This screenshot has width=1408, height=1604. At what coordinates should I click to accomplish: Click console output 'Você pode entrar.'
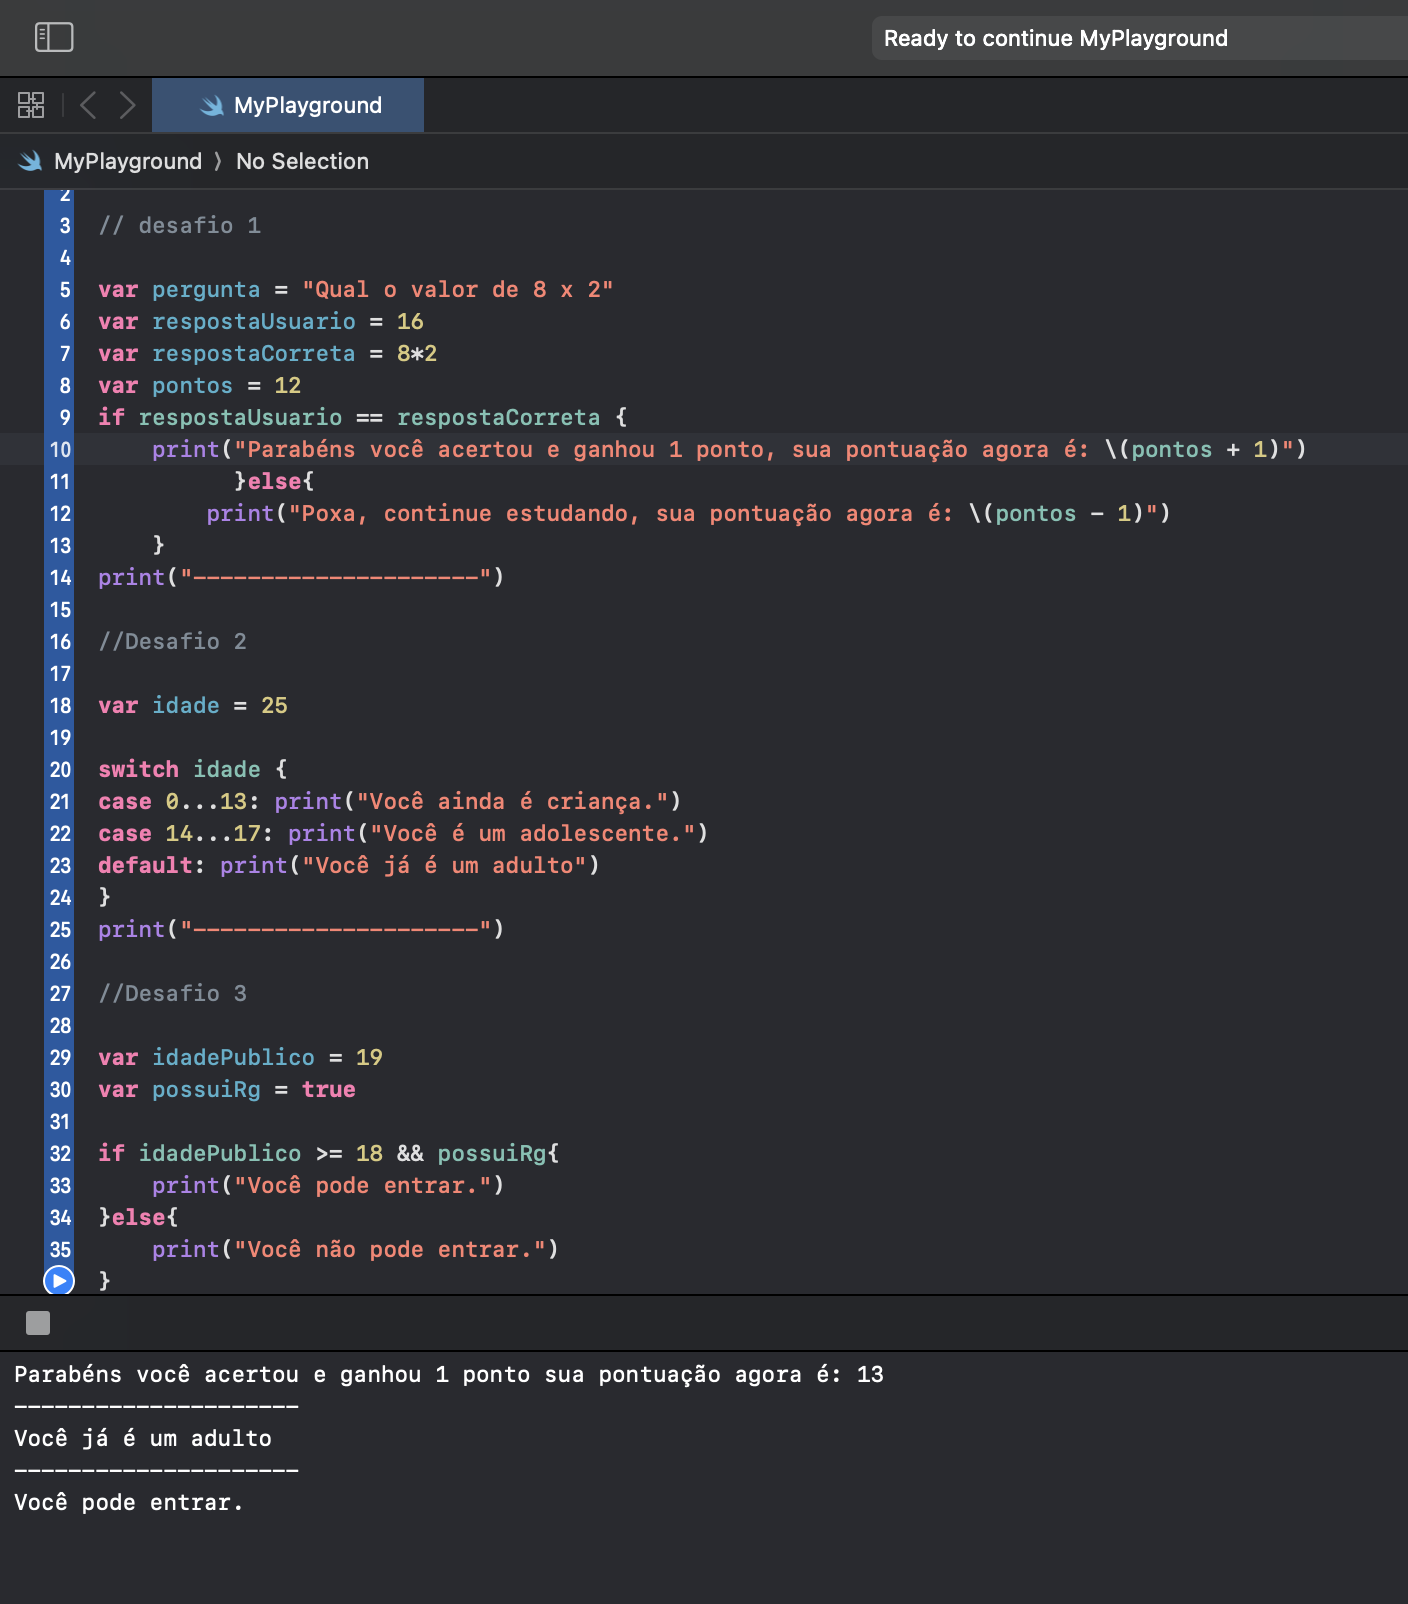click(x=129, y=1502)
